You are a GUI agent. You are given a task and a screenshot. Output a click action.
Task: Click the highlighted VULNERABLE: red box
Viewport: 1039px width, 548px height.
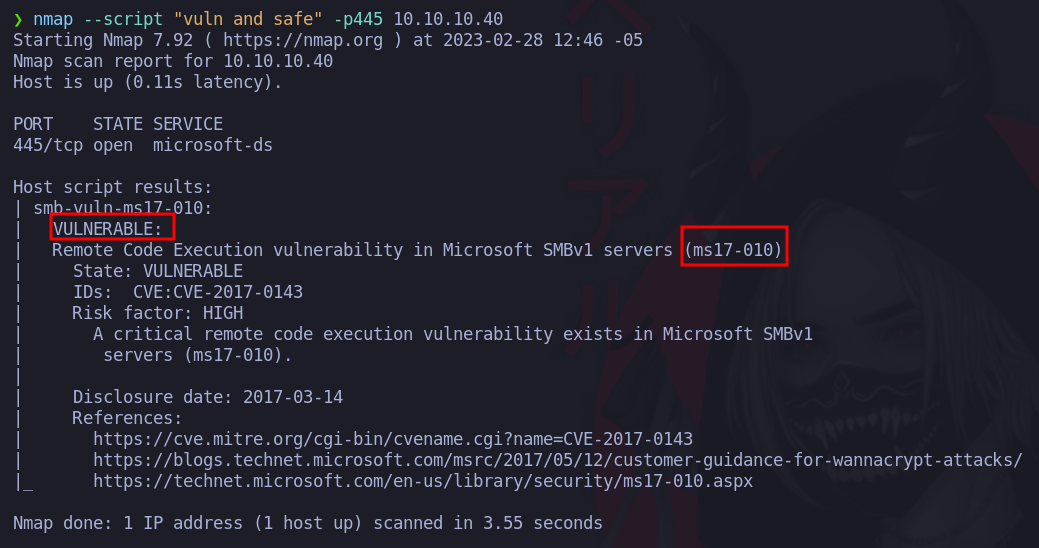(112, 227)
